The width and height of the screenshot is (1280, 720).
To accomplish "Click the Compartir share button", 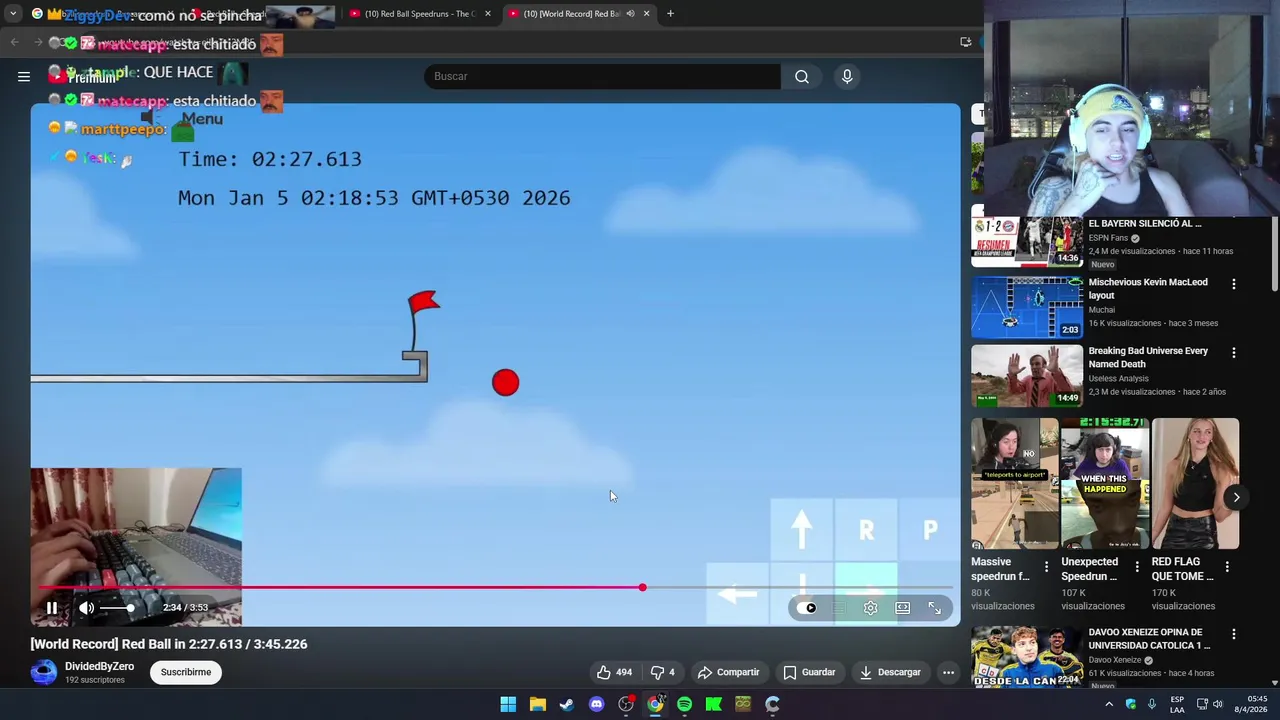I will [x=728, y=672].
